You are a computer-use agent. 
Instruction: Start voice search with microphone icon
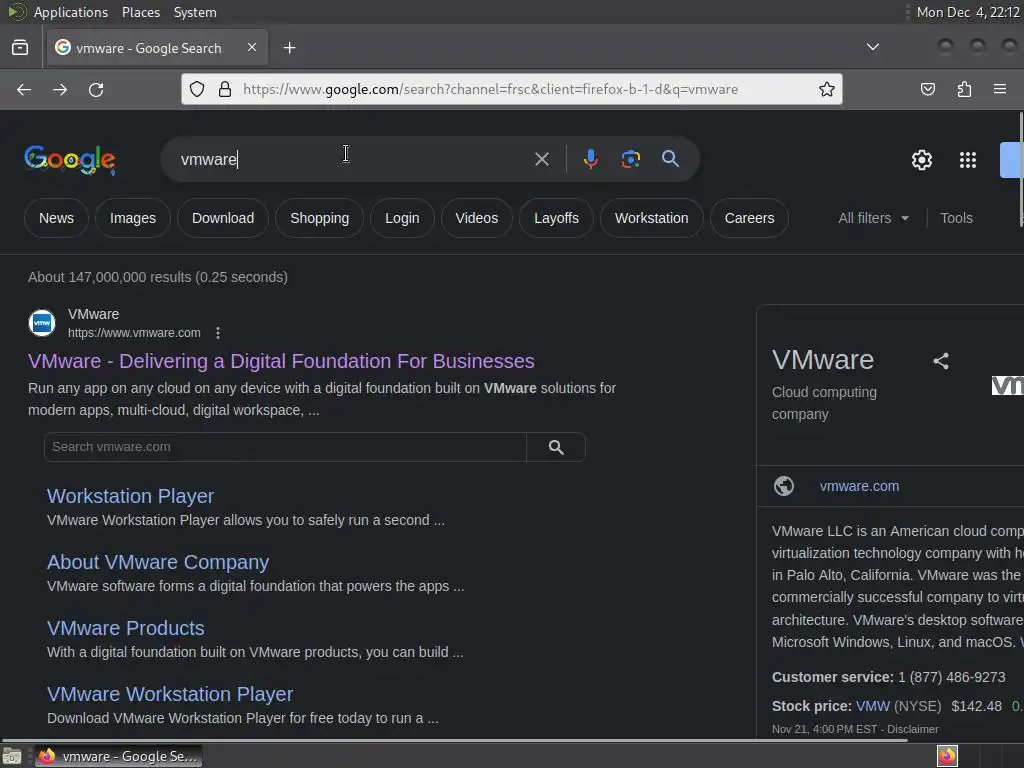point(590,159)
